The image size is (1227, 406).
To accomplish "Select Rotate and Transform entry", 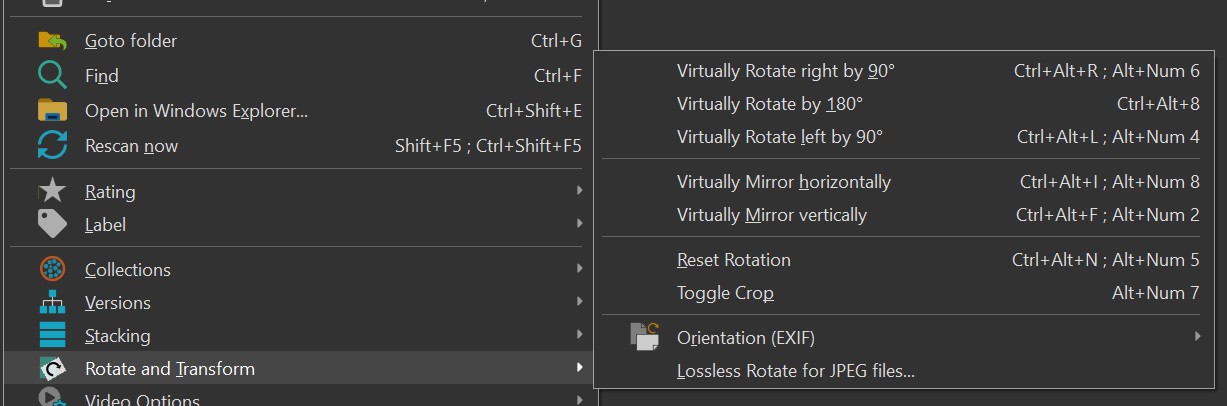I will tap(296, 368).
